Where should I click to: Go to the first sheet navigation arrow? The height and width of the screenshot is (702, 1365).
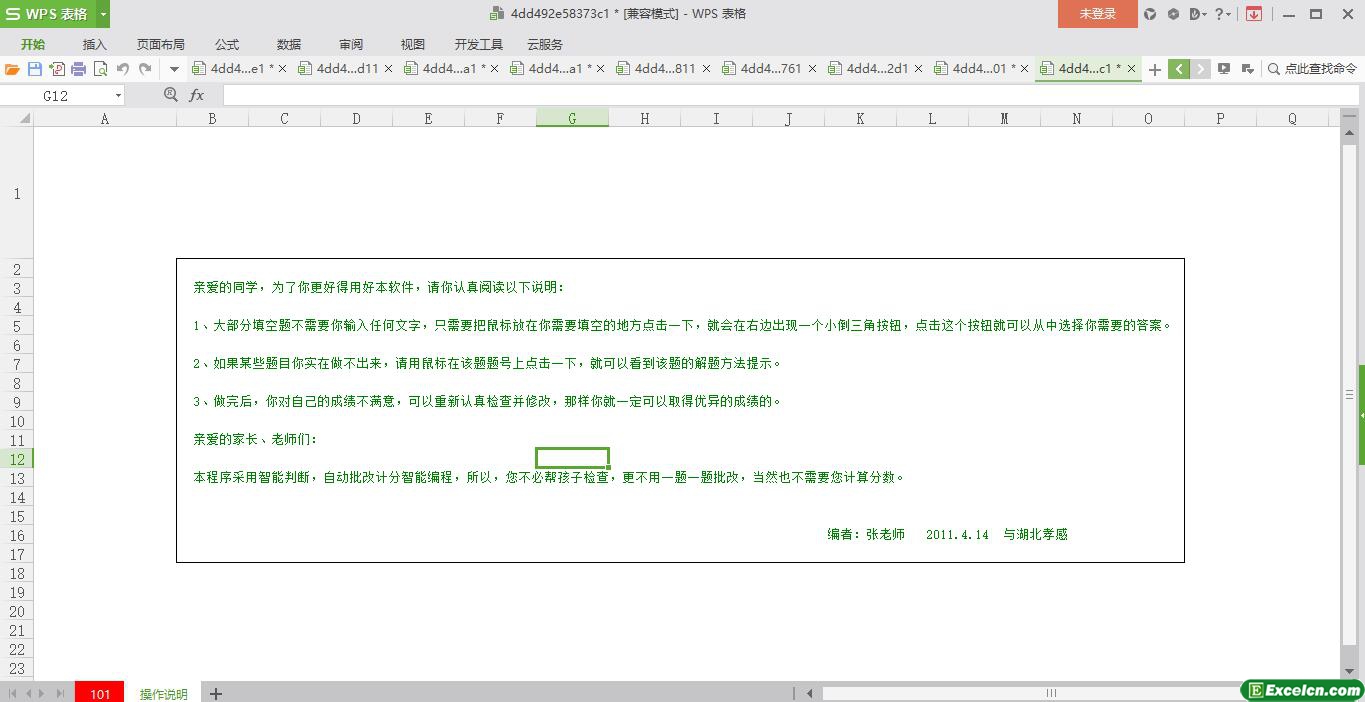pyautogui.click(x=13, y=693)
